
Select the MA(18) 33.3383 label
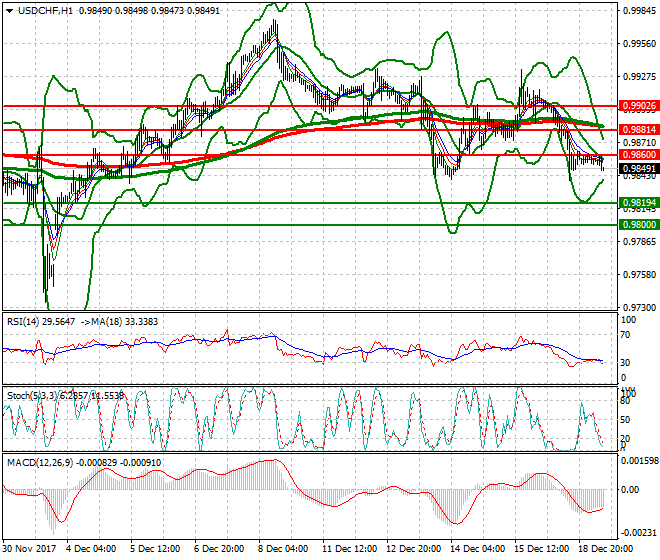pyautogui.click(x=125, y=322)
